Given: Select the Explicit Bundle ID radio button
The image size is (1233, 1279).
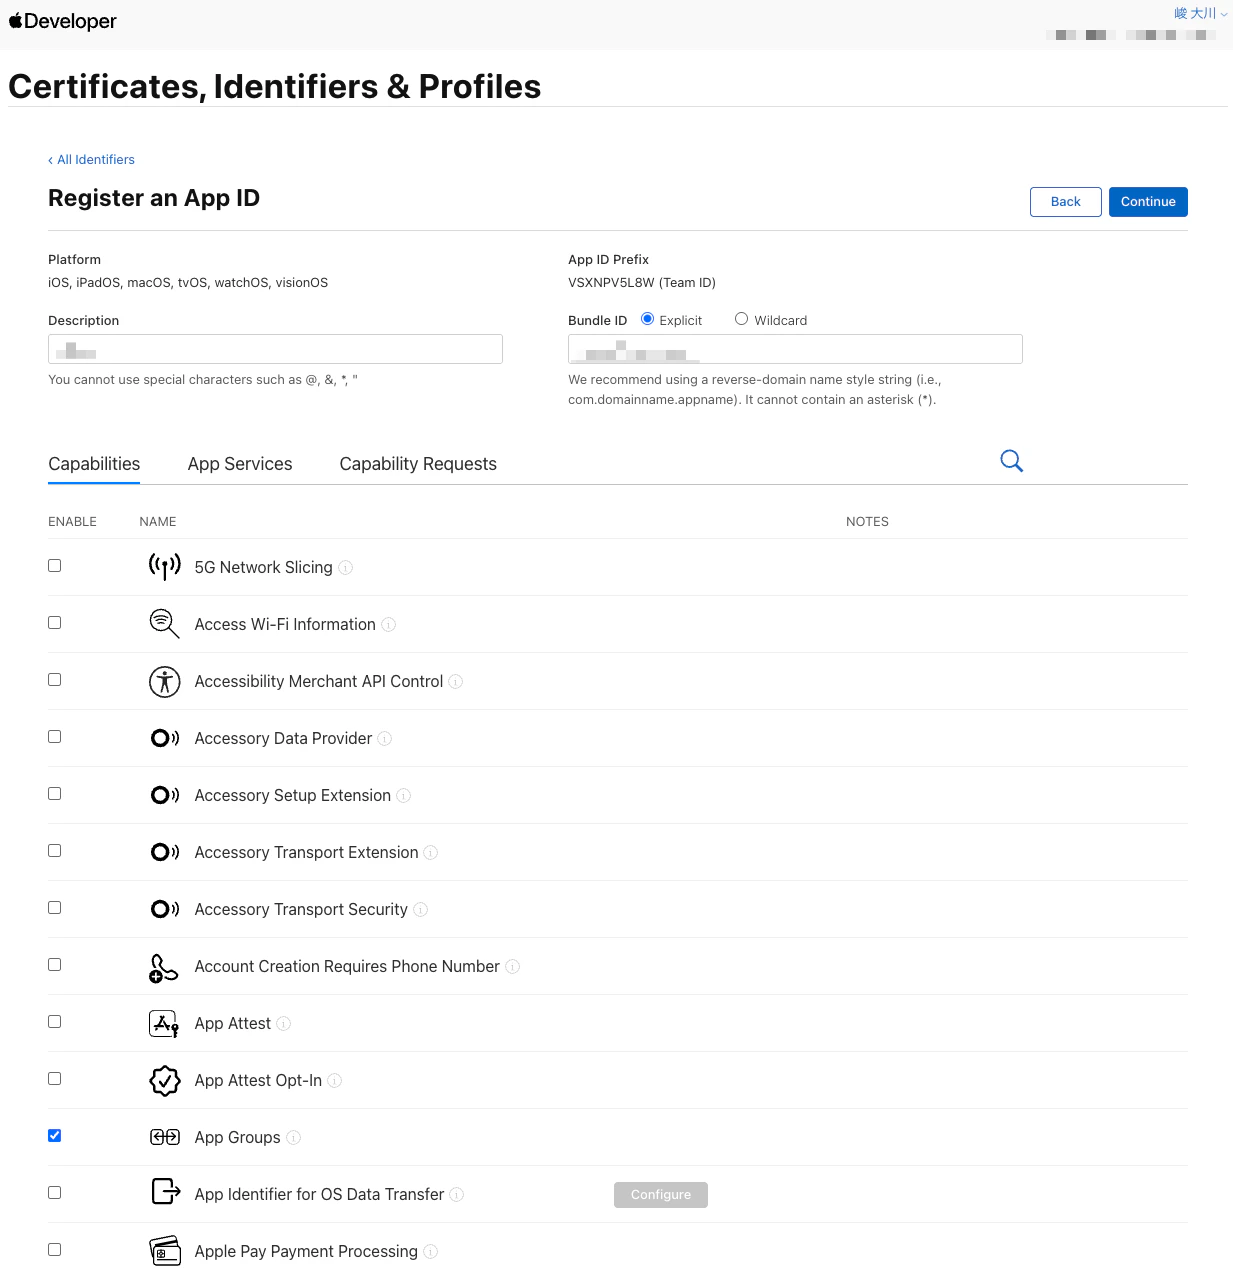Looking at the screenshot, I should pos(648,319).
